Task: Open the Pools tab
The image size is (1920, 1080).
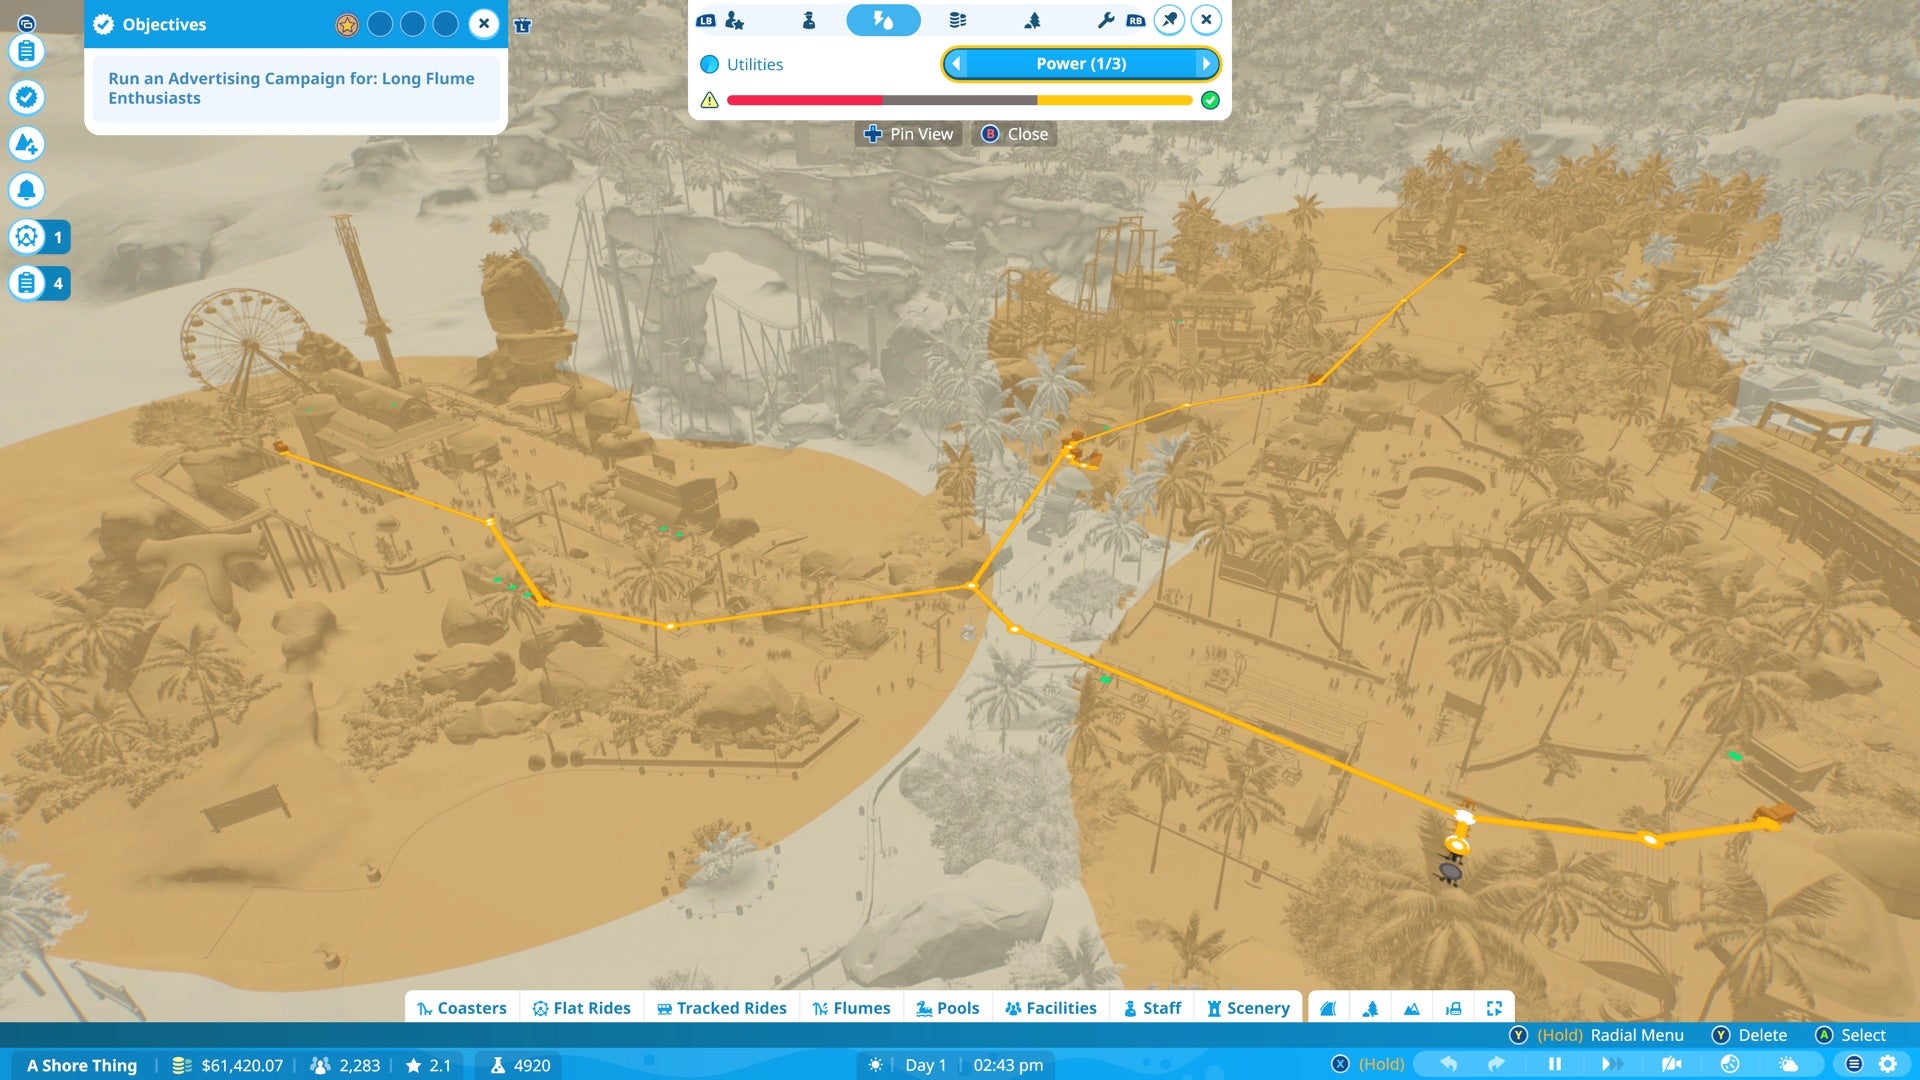Action: [948, 1008]
